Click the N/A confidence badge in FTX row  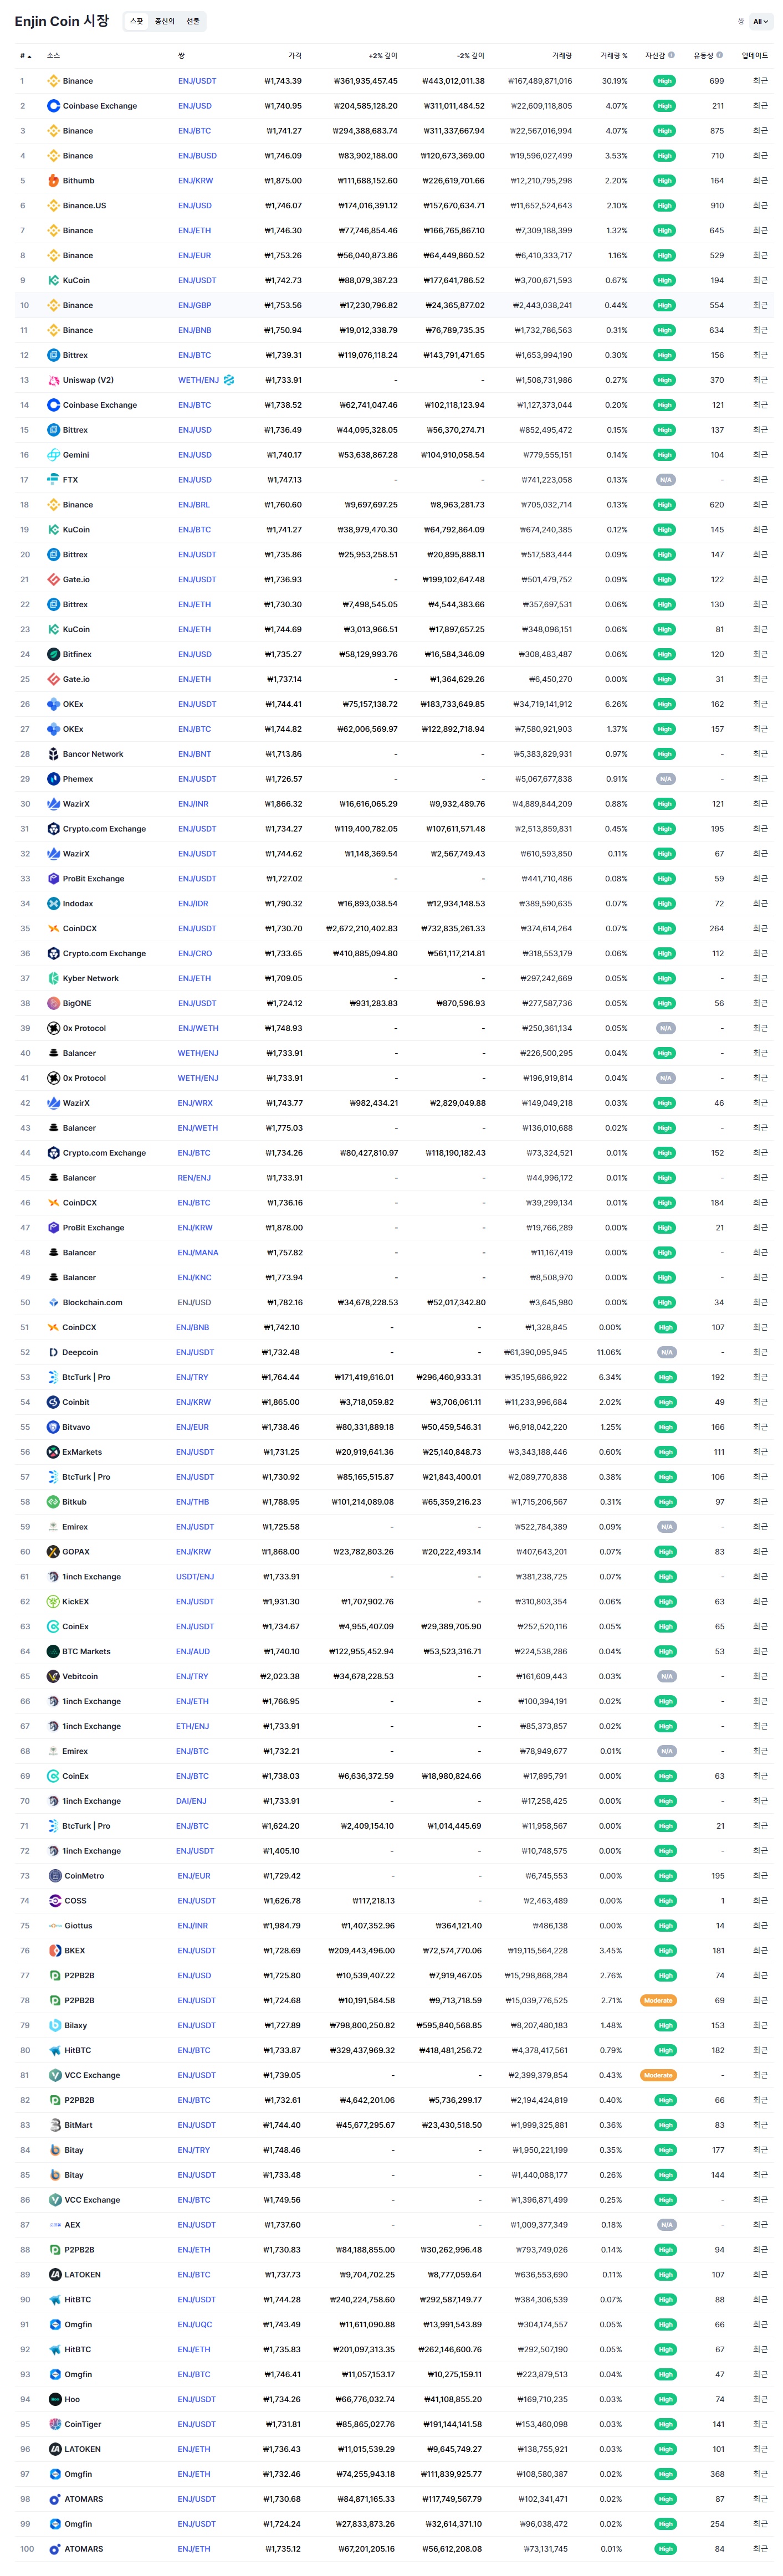[x=664, y=480]
